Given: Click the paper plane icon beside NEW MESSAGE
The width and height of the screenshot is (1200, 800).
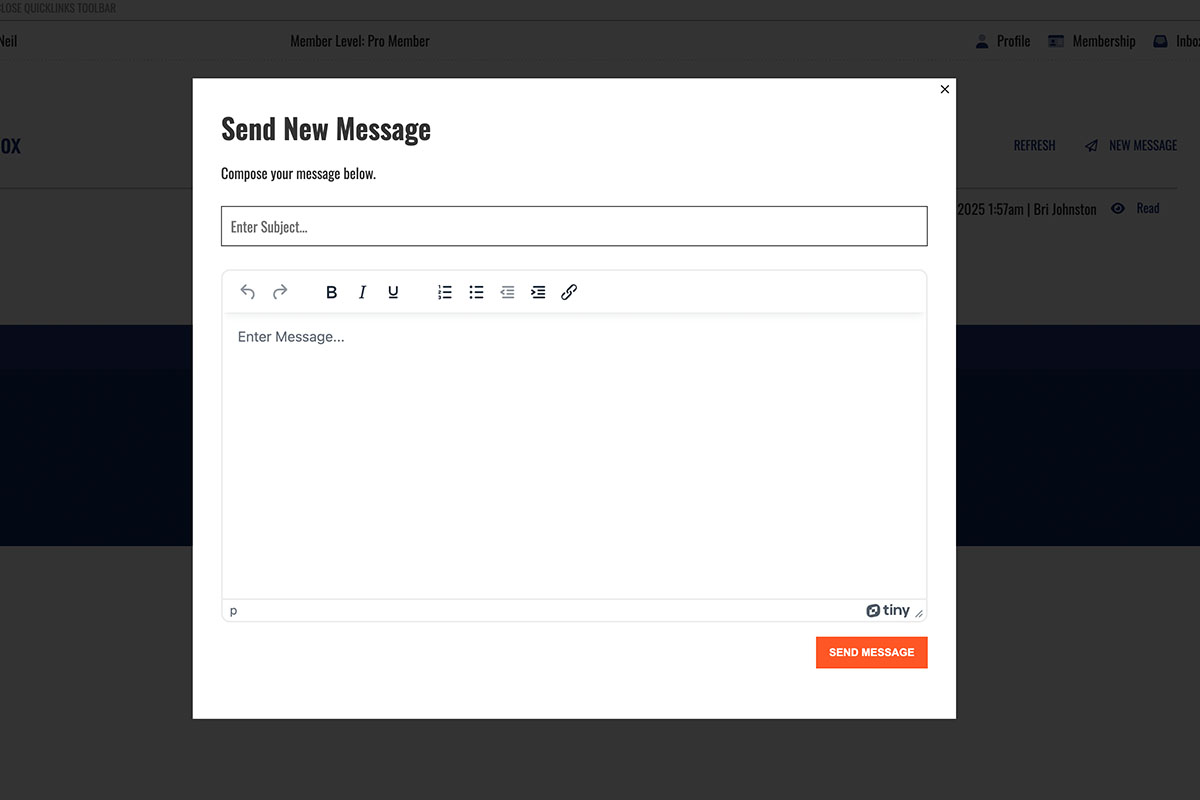Looking at the screenshot, I should [1091, 146].
